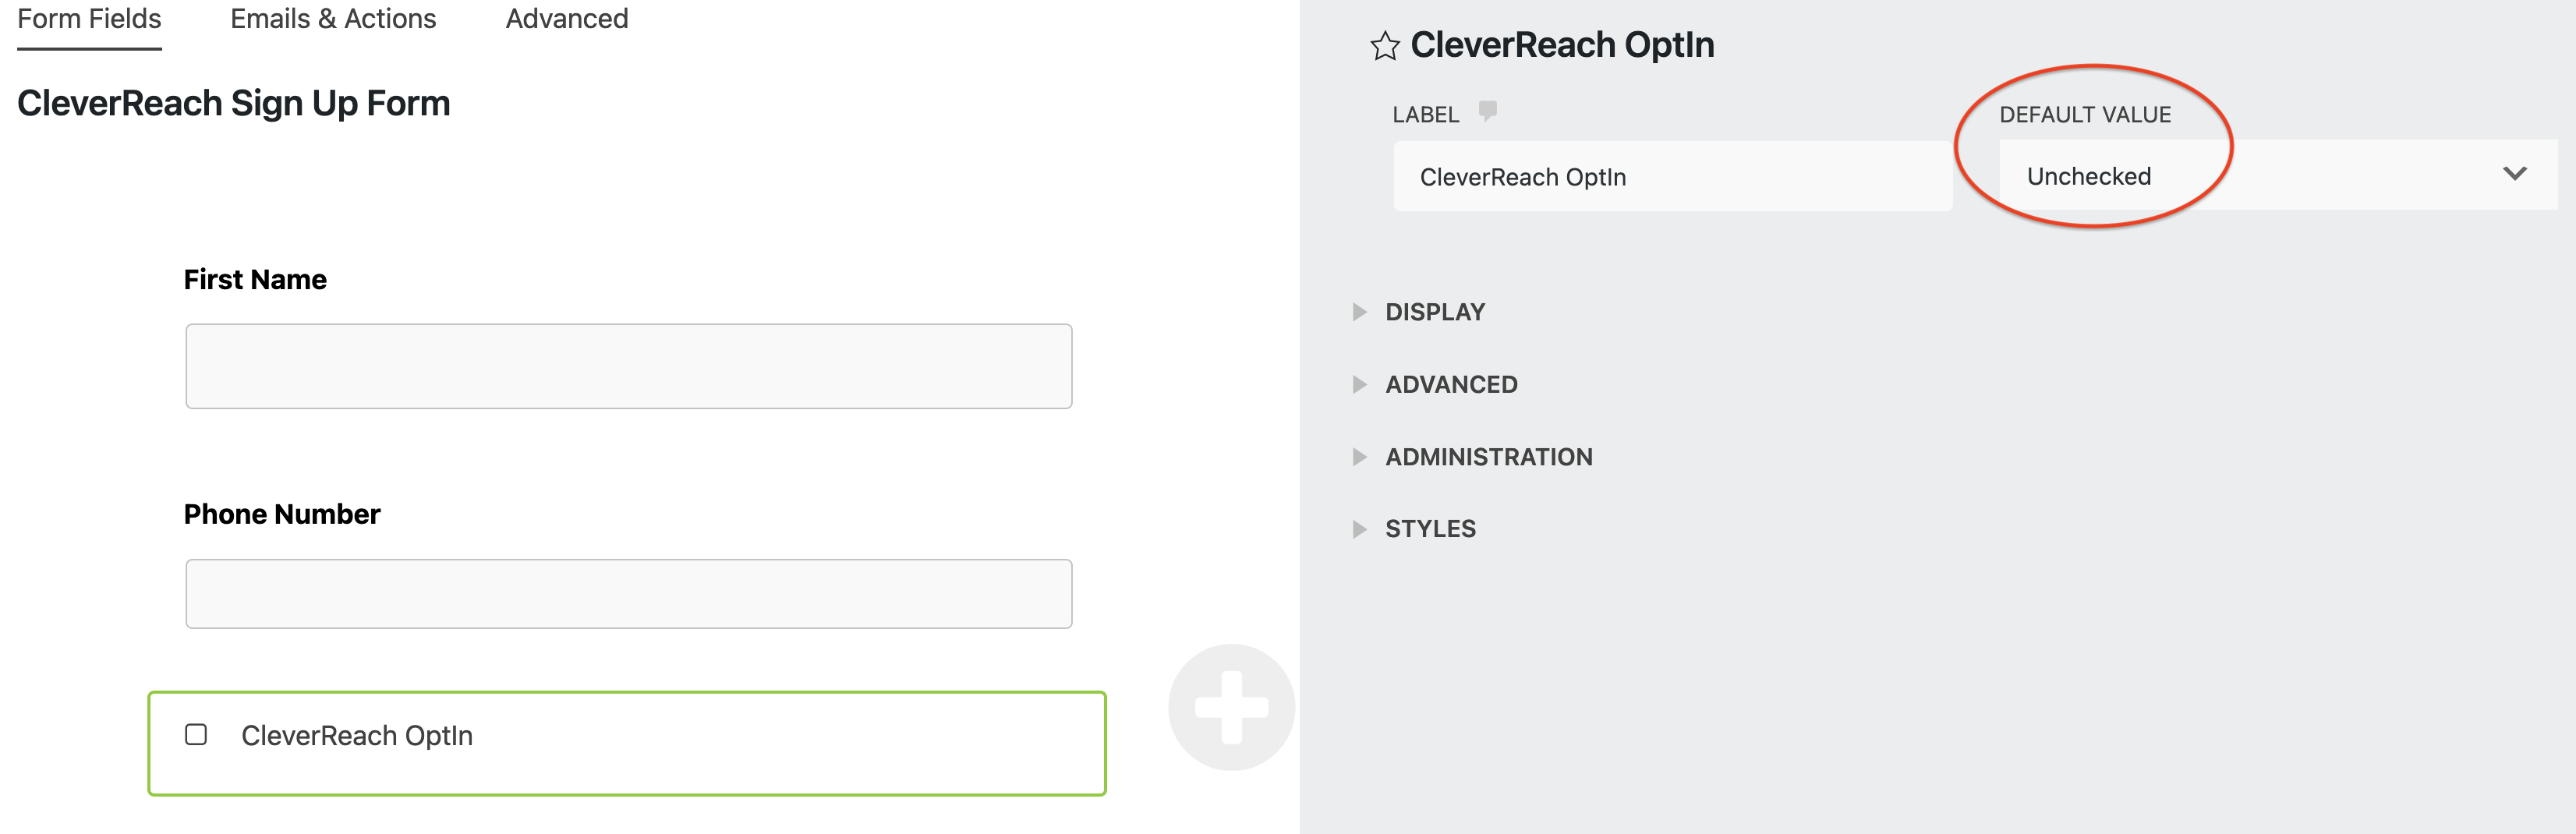Switch to the Emails & Actions tab
2576x834 pixels.
pos(333,18)
